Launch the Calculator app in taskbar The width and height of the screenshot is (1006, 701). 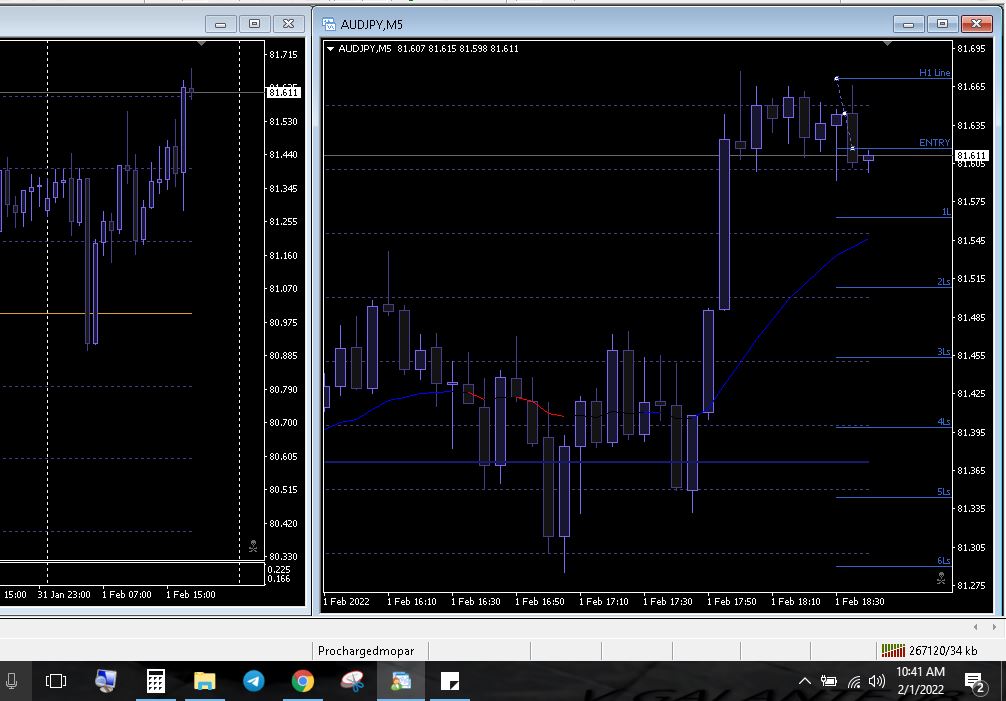point(155,681)
